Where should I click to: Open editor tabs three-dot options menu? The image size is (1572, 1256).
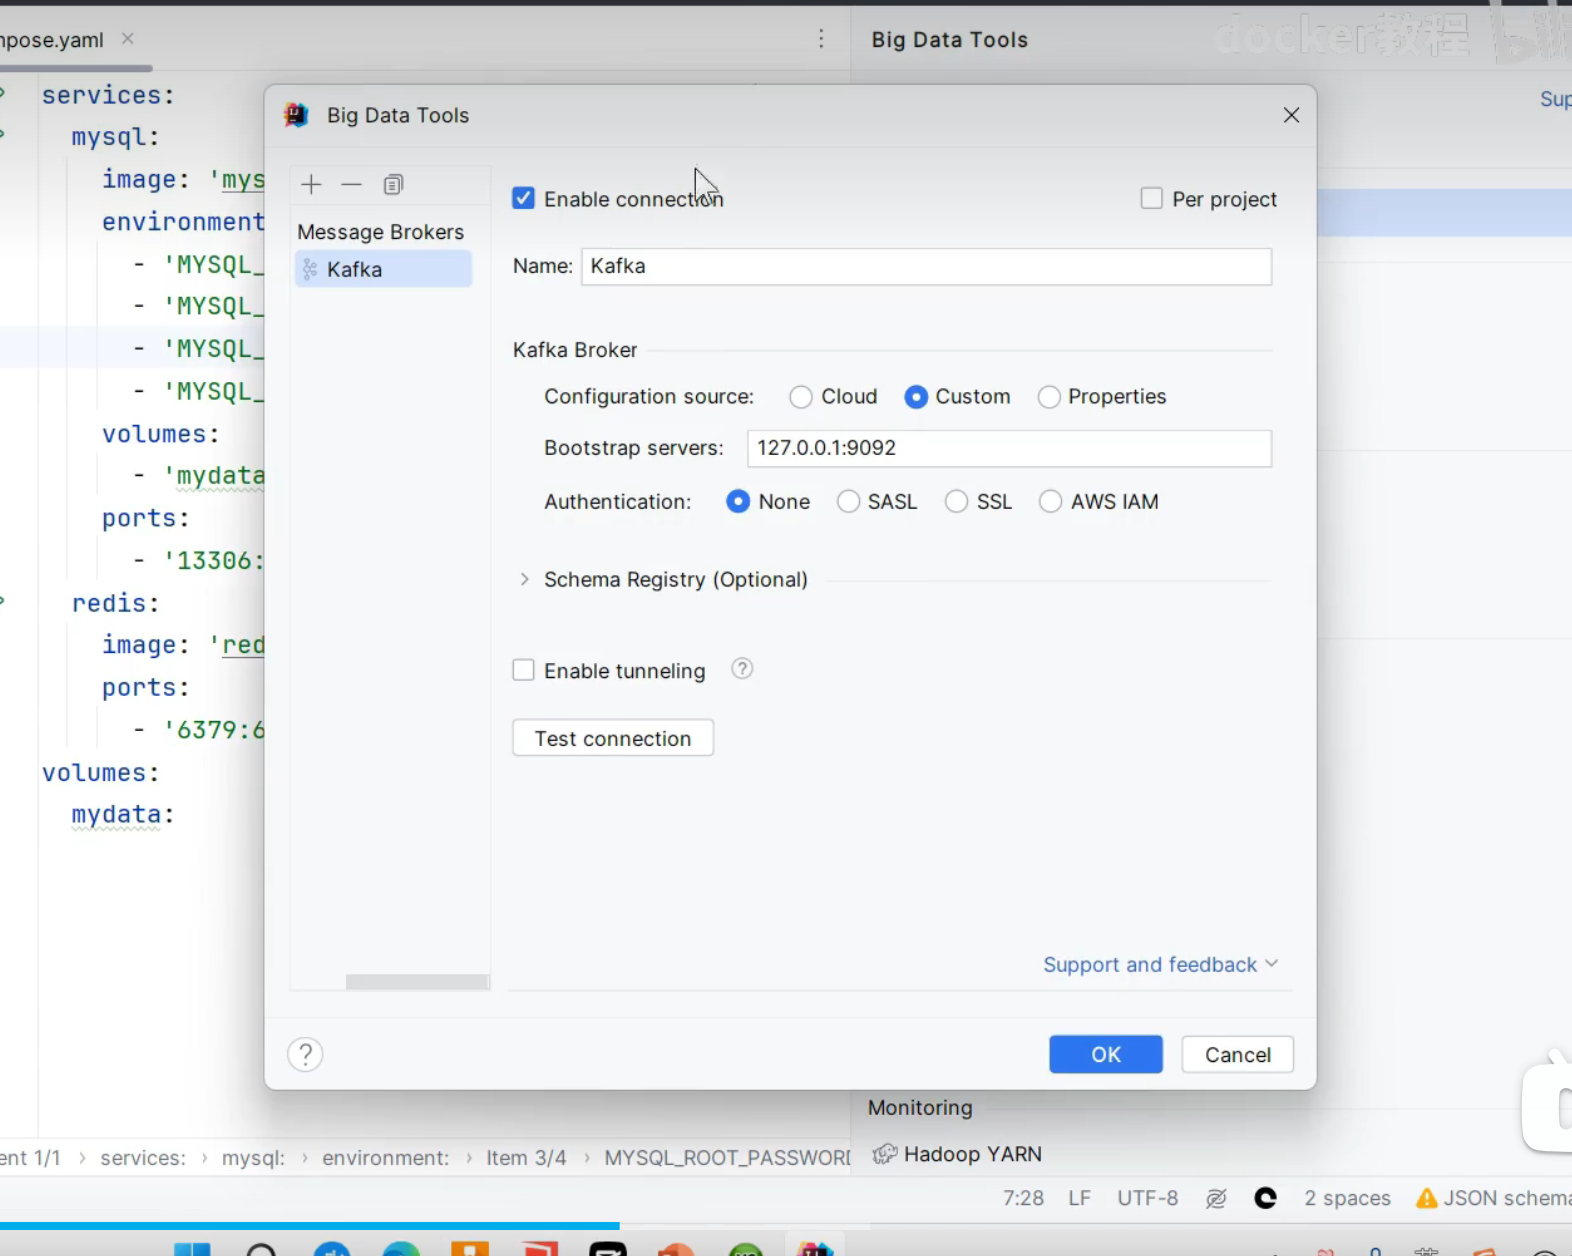click(x=821, y=39)
